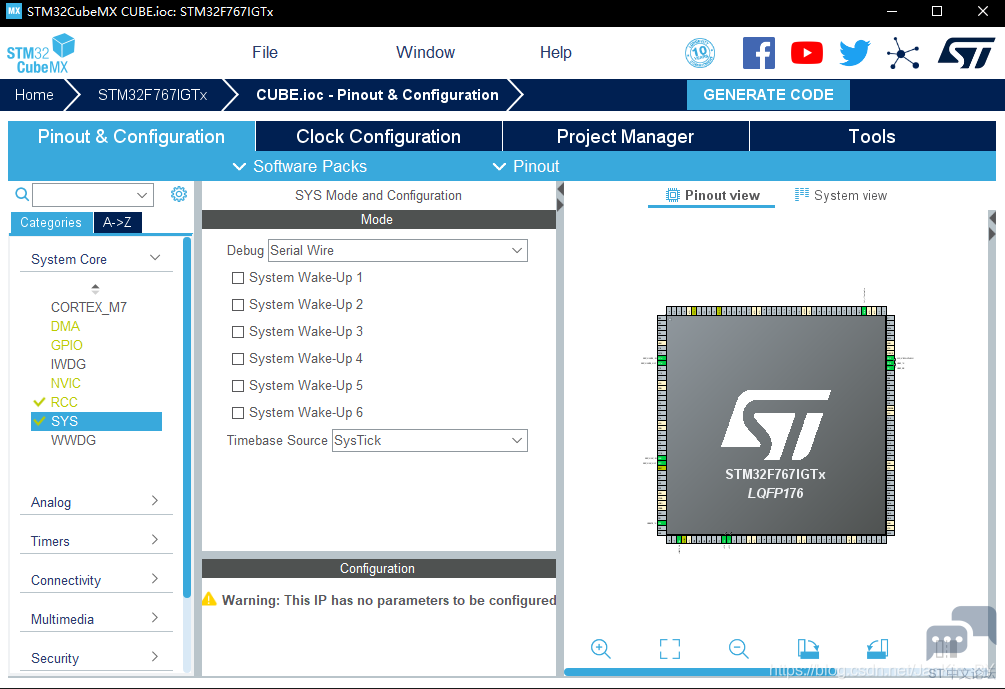Click the STM32CubeMX logo icon
This screenshot has width=1005, height=689.
point(40,53)
